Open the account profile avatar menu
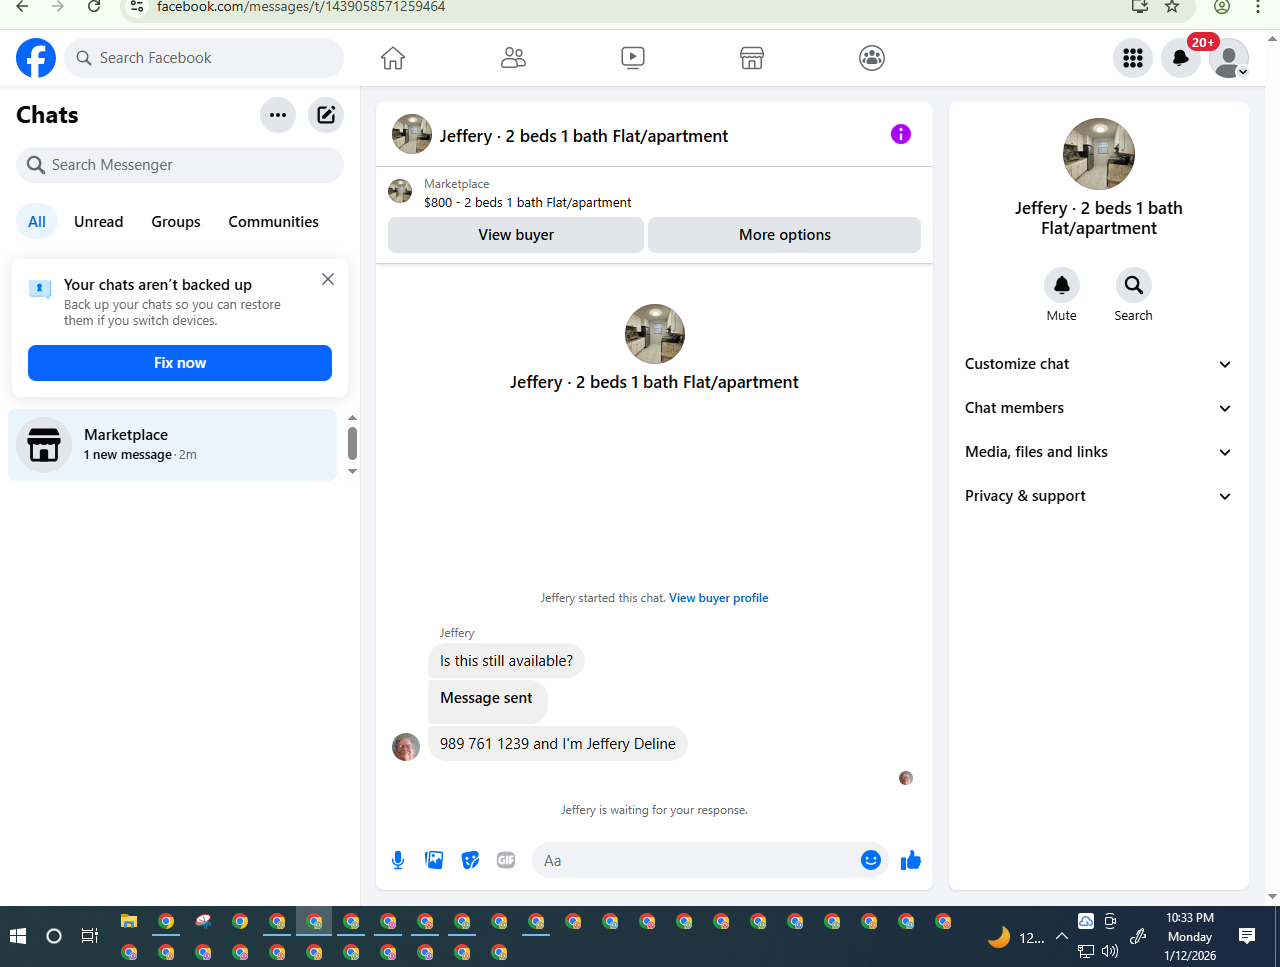The height and width of the screenshot is (967, 1280). point(1229,58)
